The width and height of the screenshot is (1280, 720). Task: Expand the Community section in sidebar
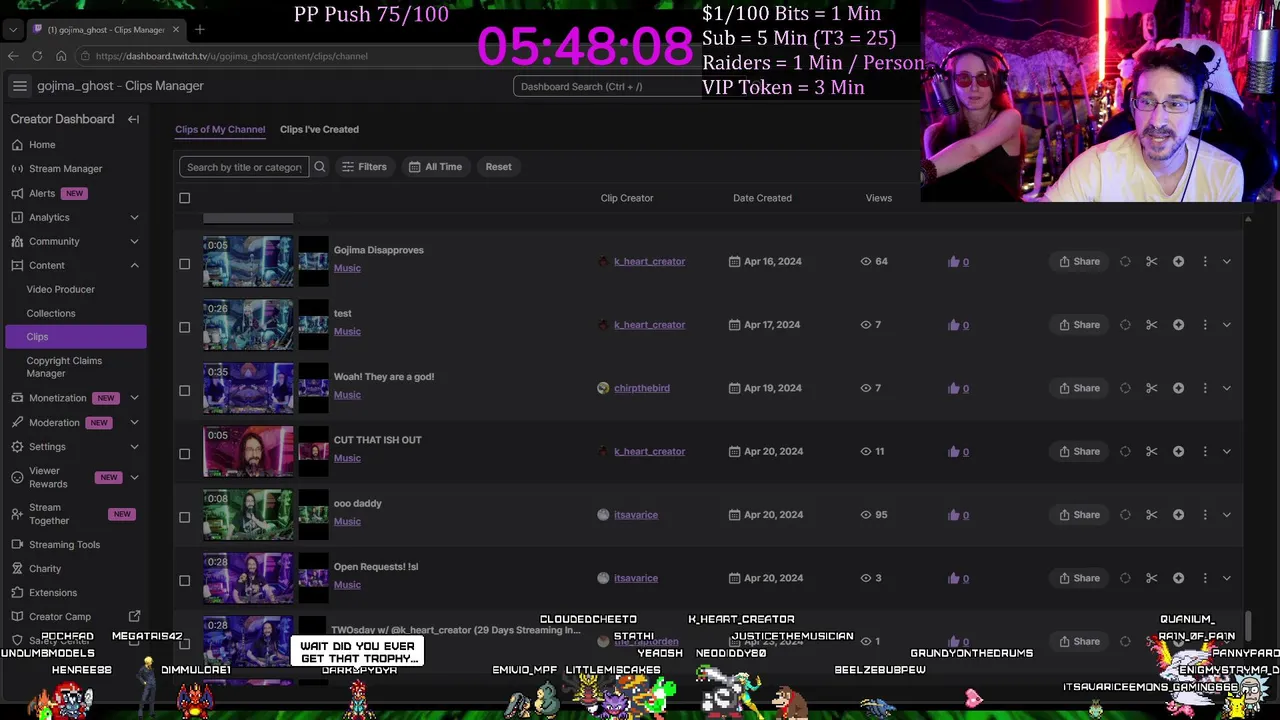tap(134, 241)
